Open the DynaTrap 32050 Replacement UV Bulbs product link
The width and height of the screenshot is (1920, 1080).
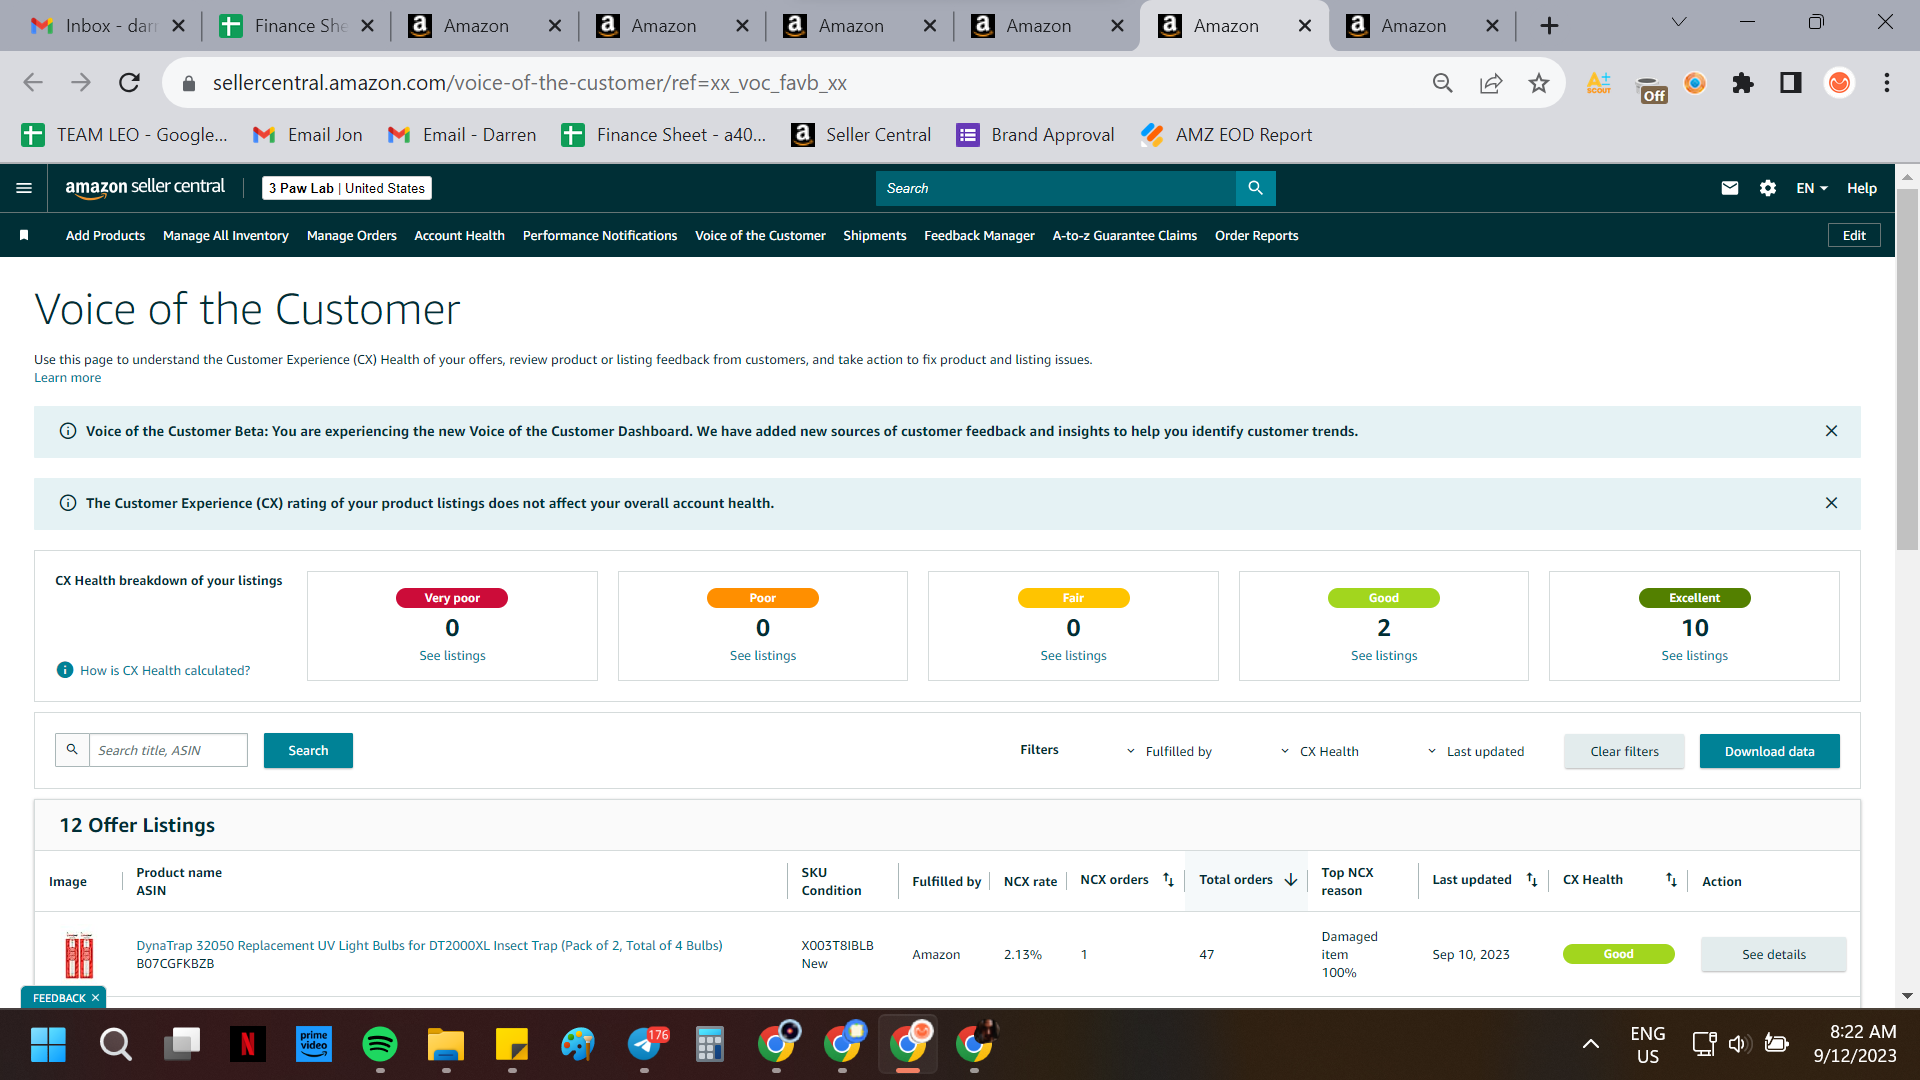pyautogui.click(x=429, y=945)
